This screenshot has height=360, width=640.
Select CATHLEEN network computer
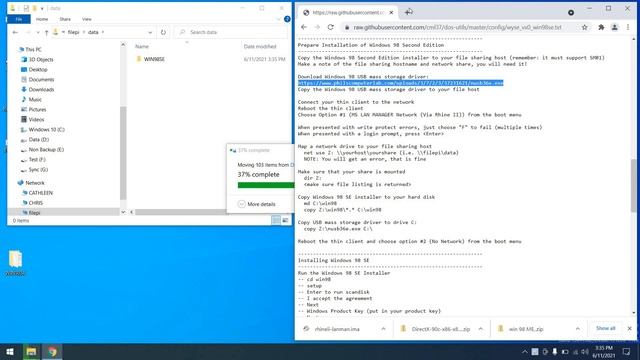click(x=40, y=193)
